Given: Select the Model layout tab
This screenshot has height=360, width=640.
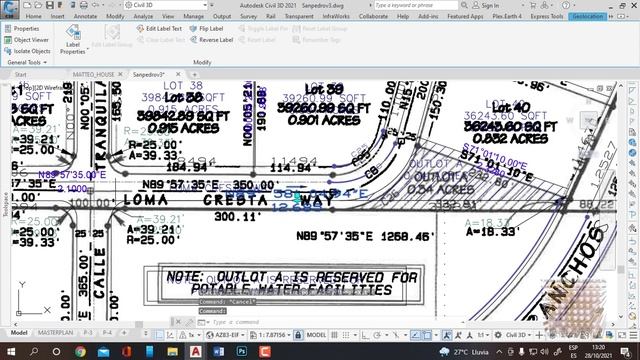Looking at the screenshot, I should [19, 333].
